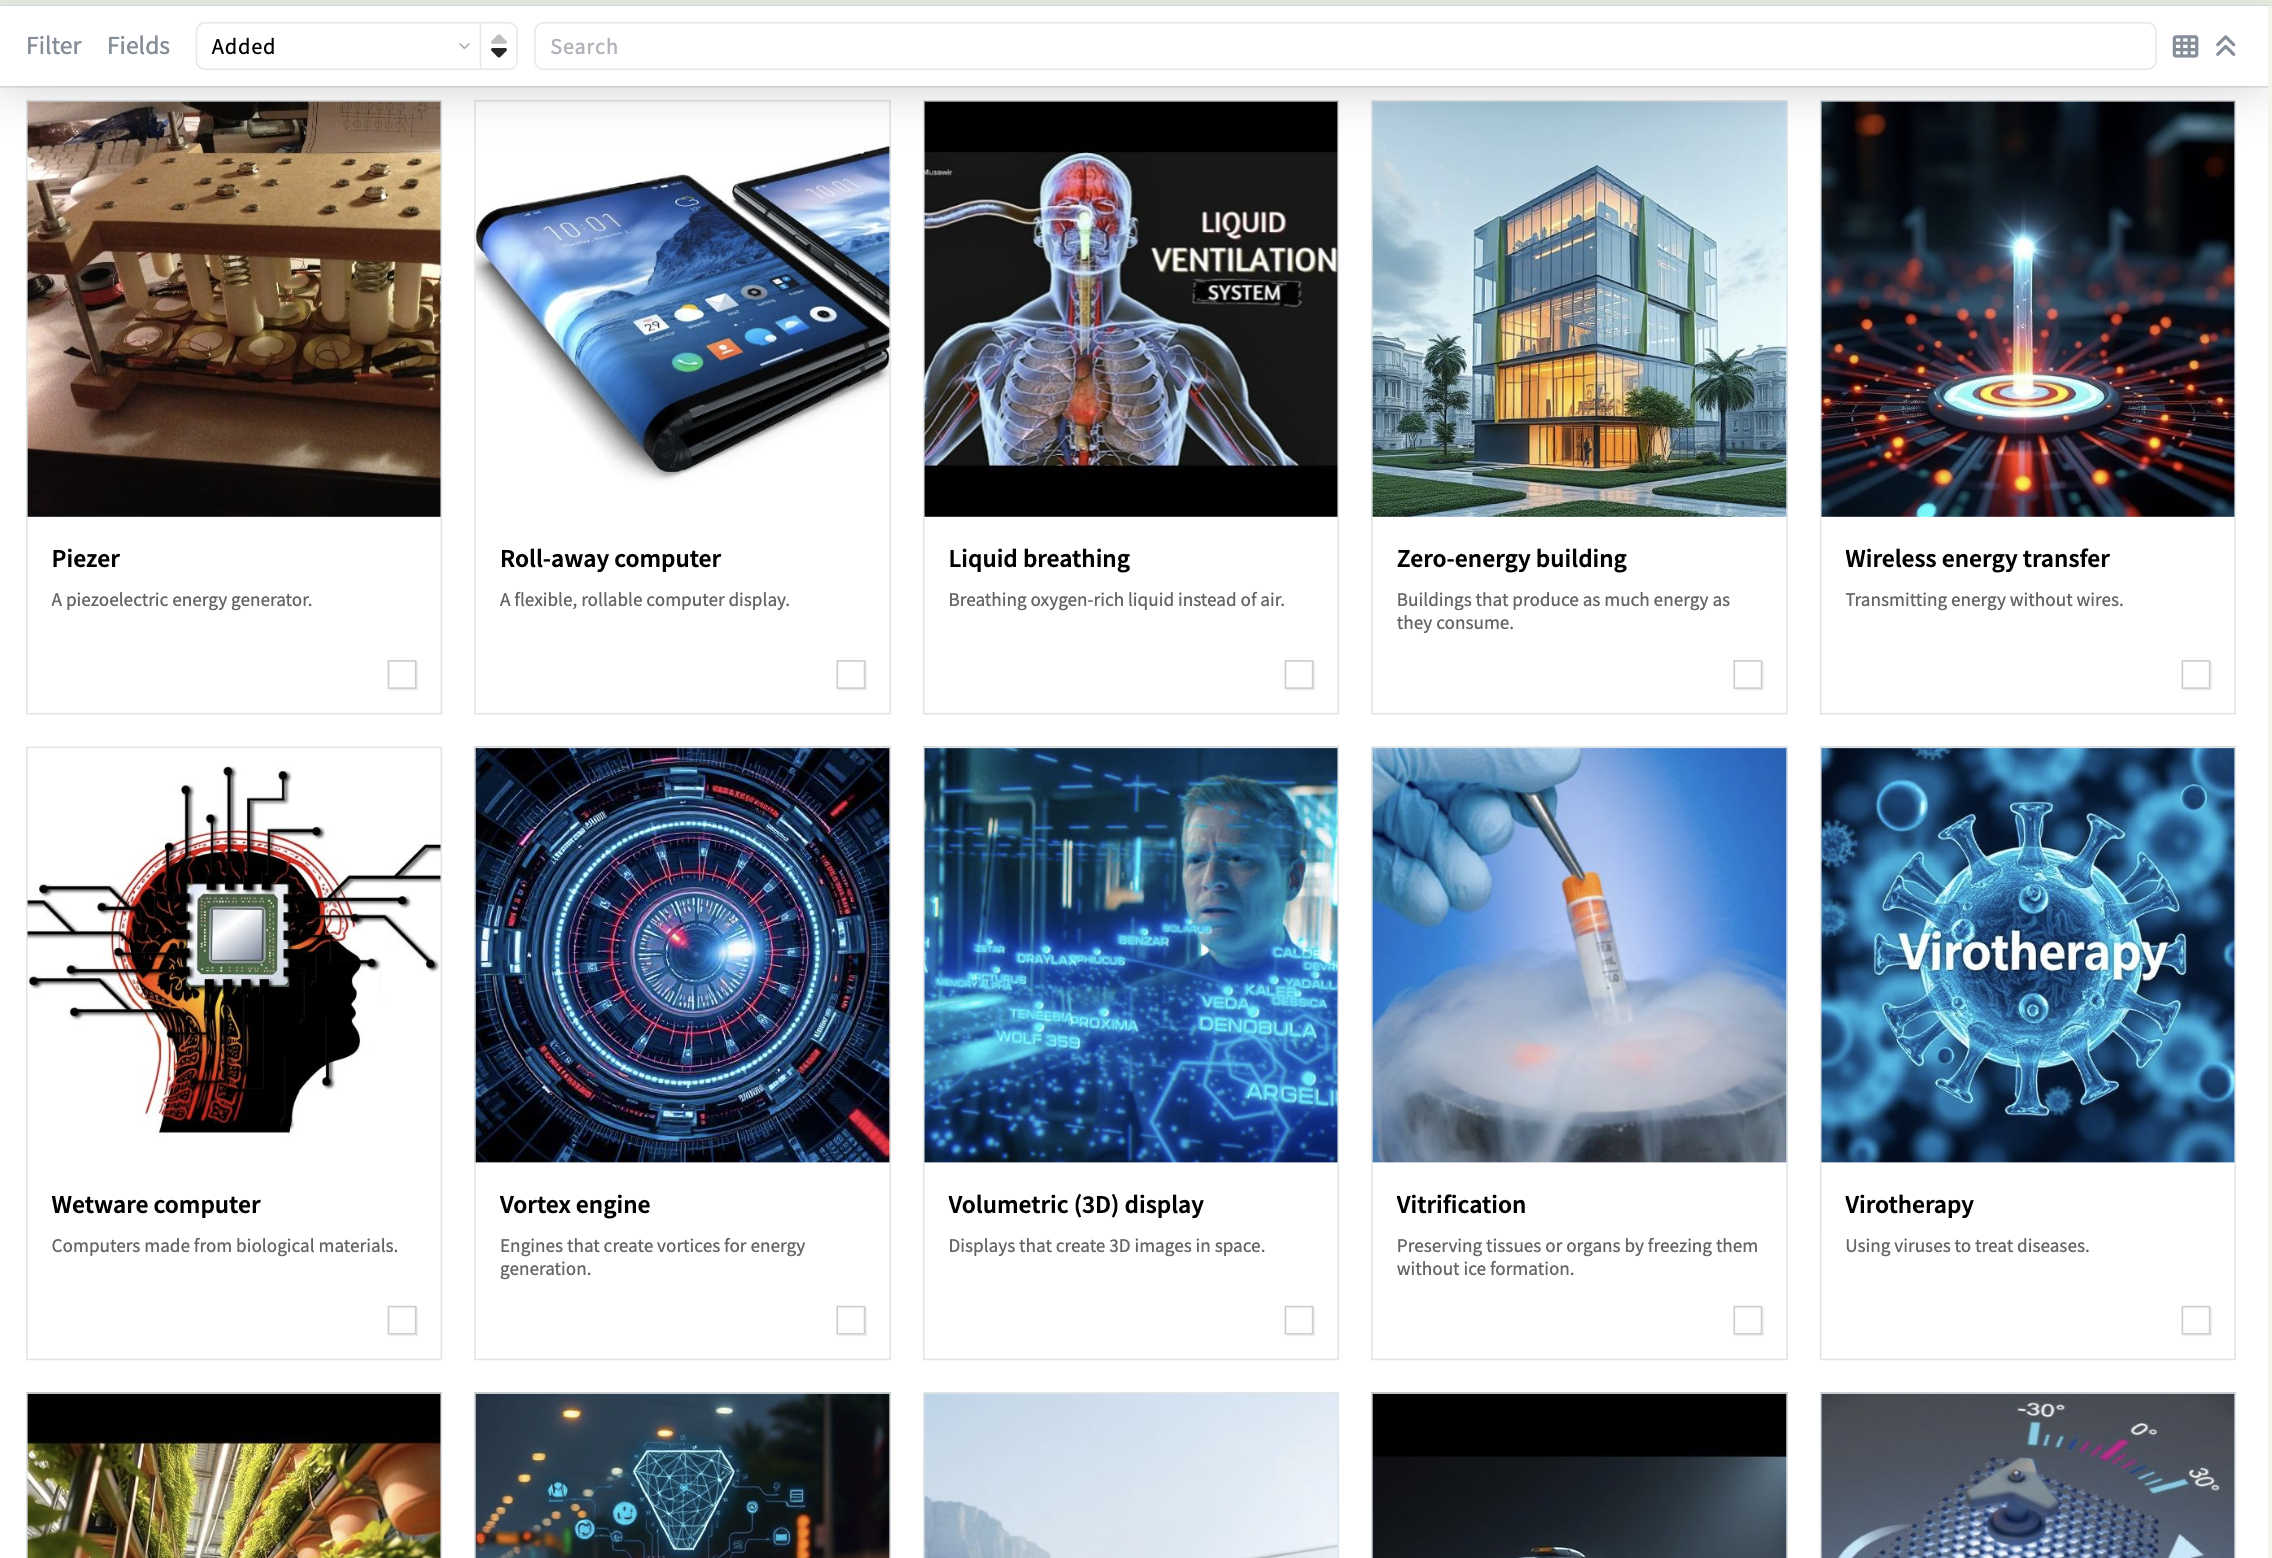Select the Volumetric (3D) display checkbox
This screenshot has width=2272, height=1558.
[x=1299, y=1320]
